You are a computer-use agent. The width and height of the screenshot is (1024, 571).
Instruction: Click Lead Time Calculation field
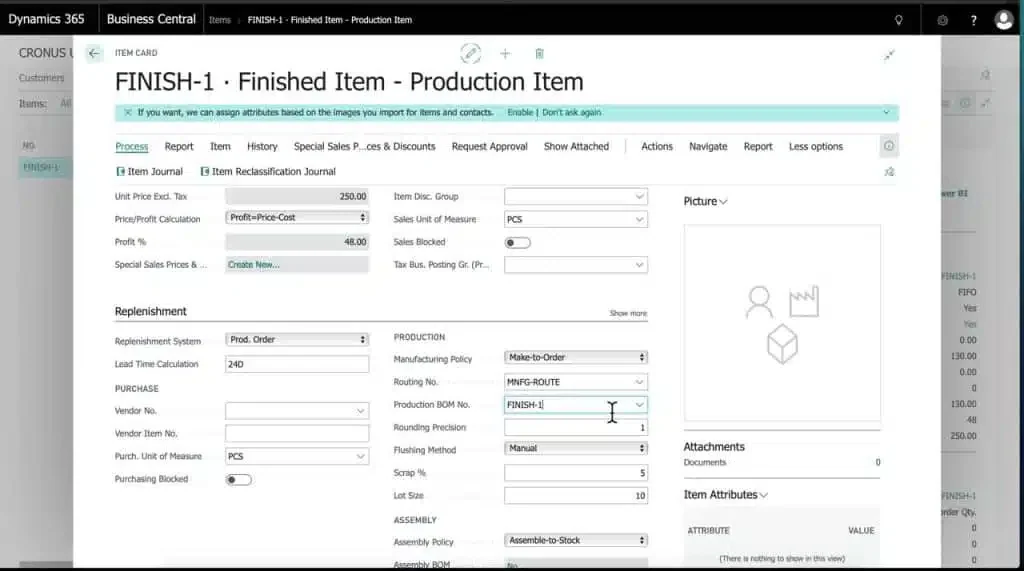[297, 364]
